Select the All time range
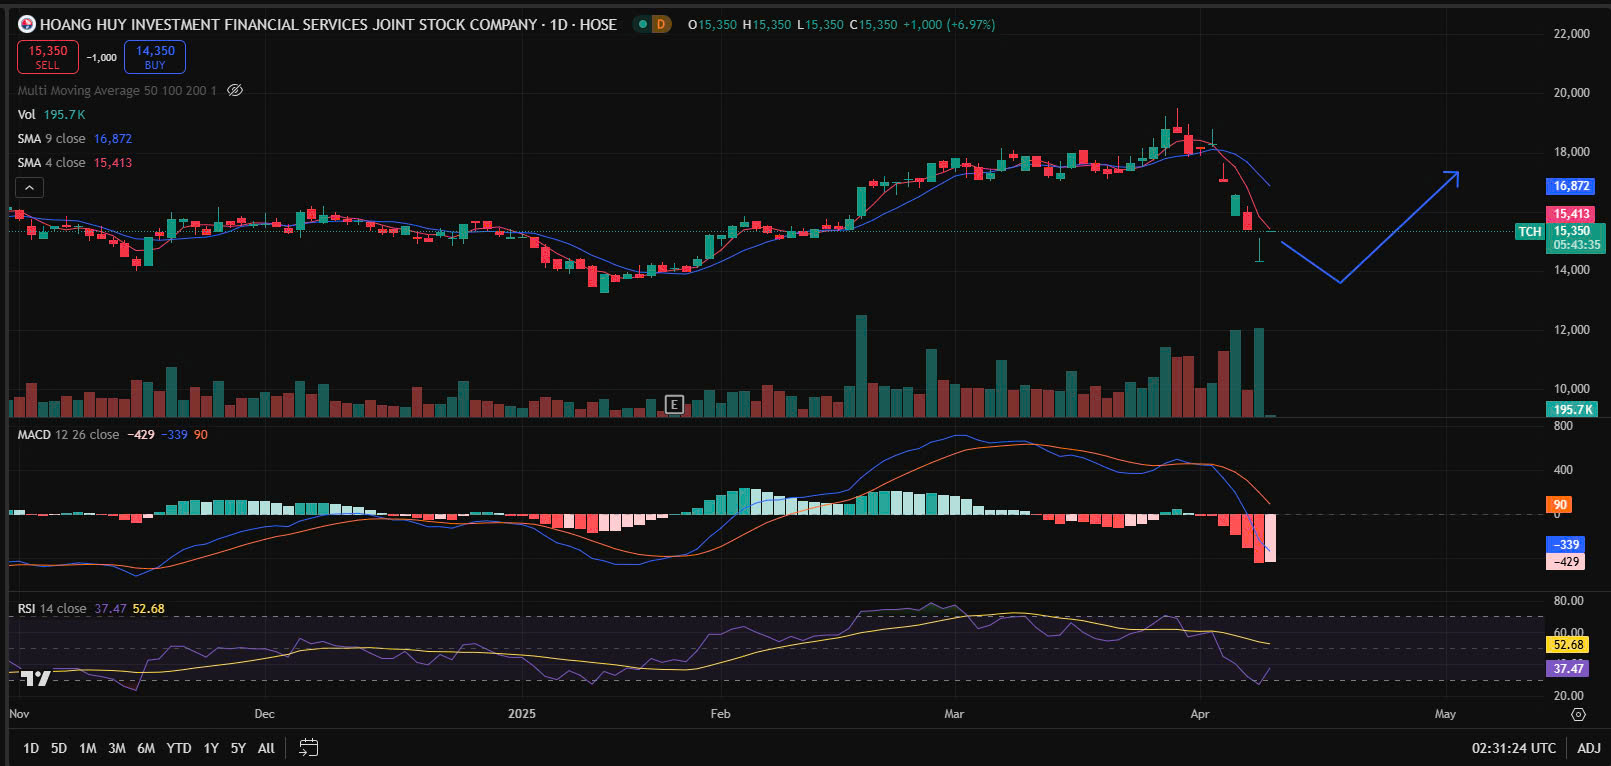 (x=266, y=748)
